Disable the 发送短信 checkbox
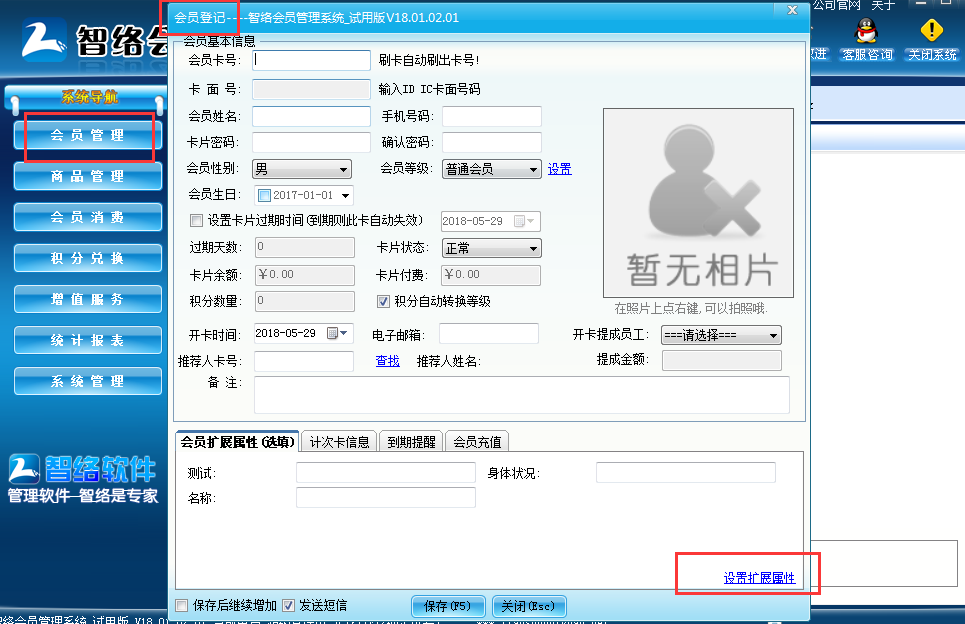 (288, 605)
